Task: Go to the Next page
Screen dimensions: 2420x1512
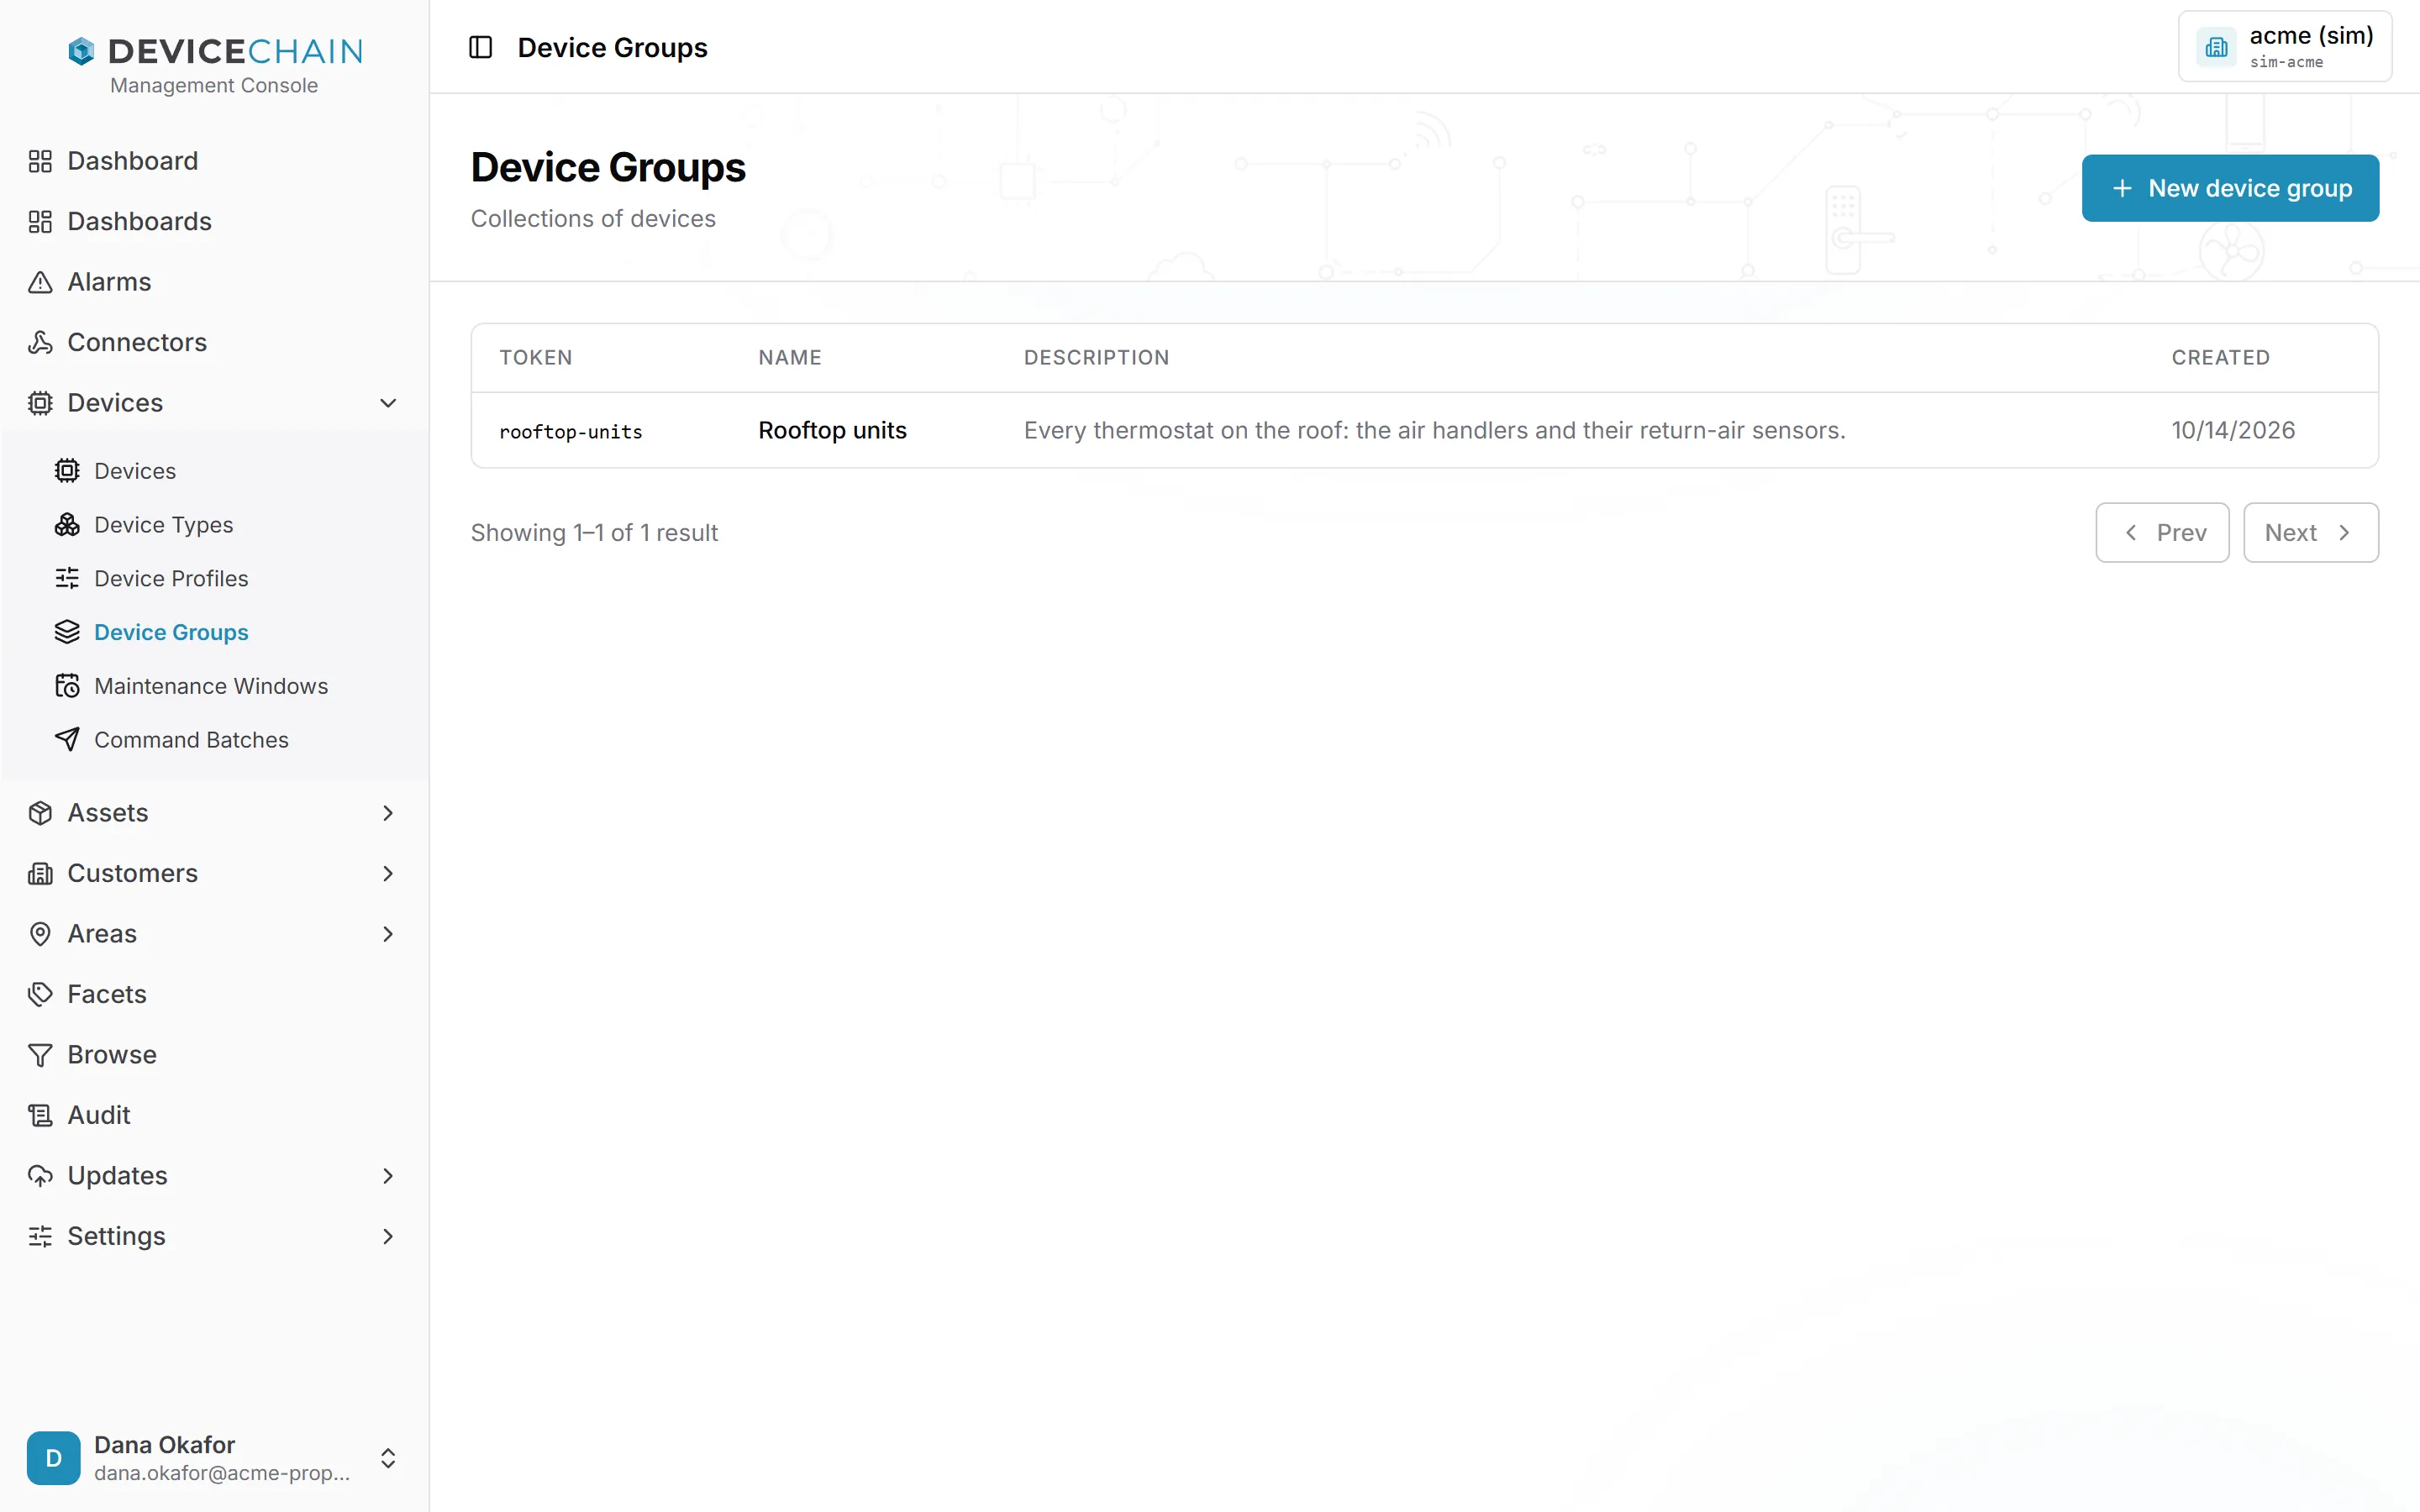Action: [2310, 533]
